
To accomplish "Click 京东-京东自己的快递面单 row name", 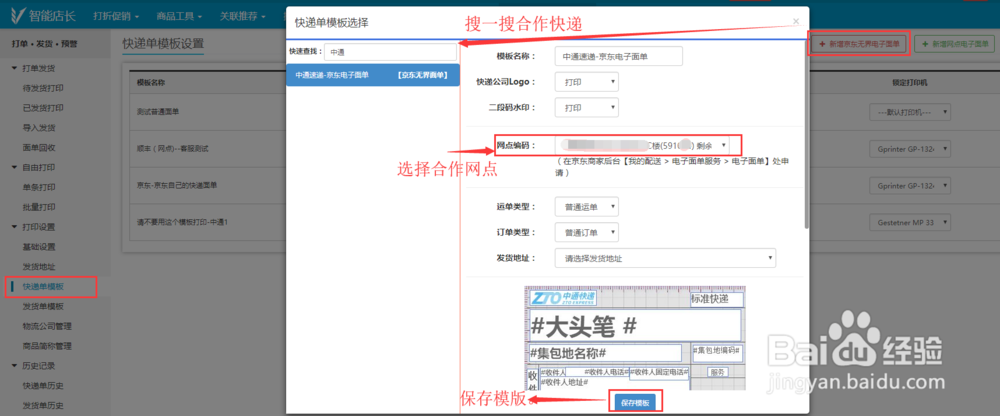I will pos(177,185).
